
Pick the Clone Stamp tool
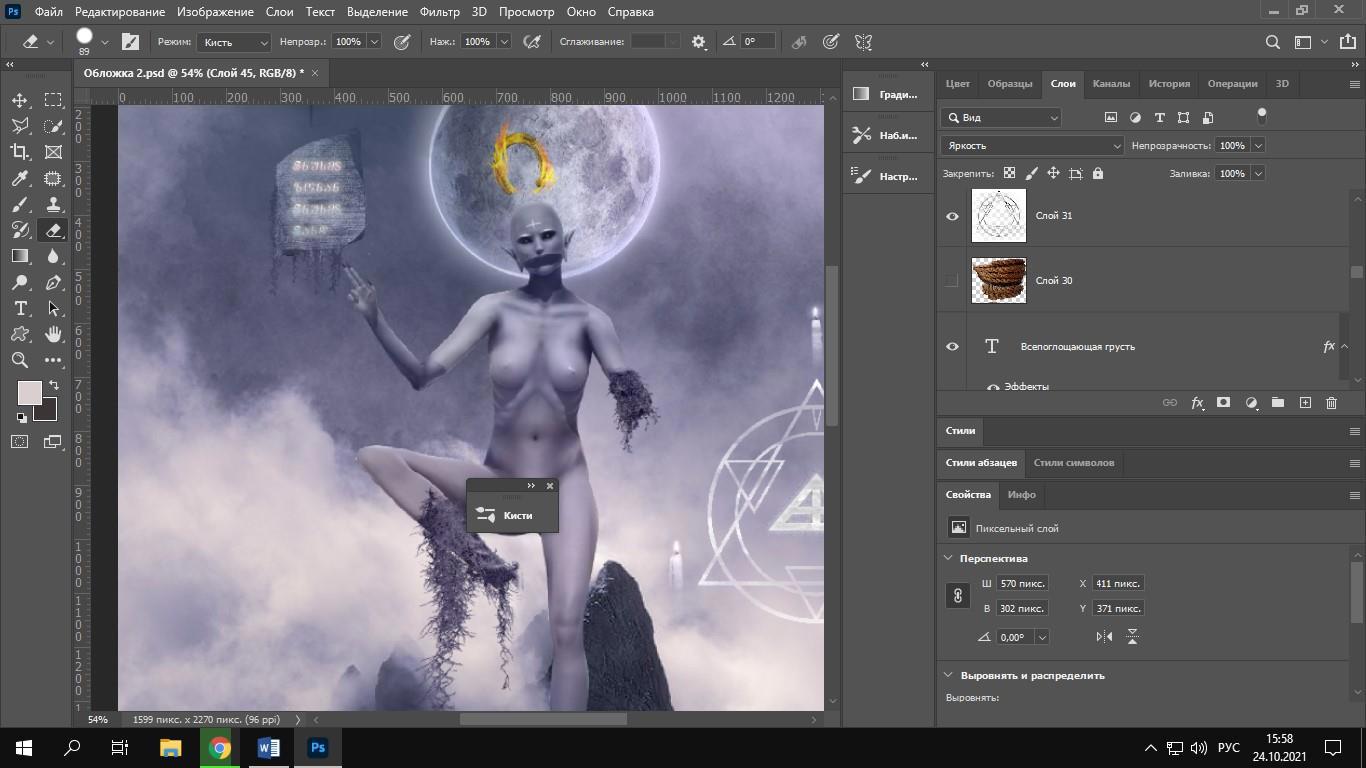pos(54,204)
